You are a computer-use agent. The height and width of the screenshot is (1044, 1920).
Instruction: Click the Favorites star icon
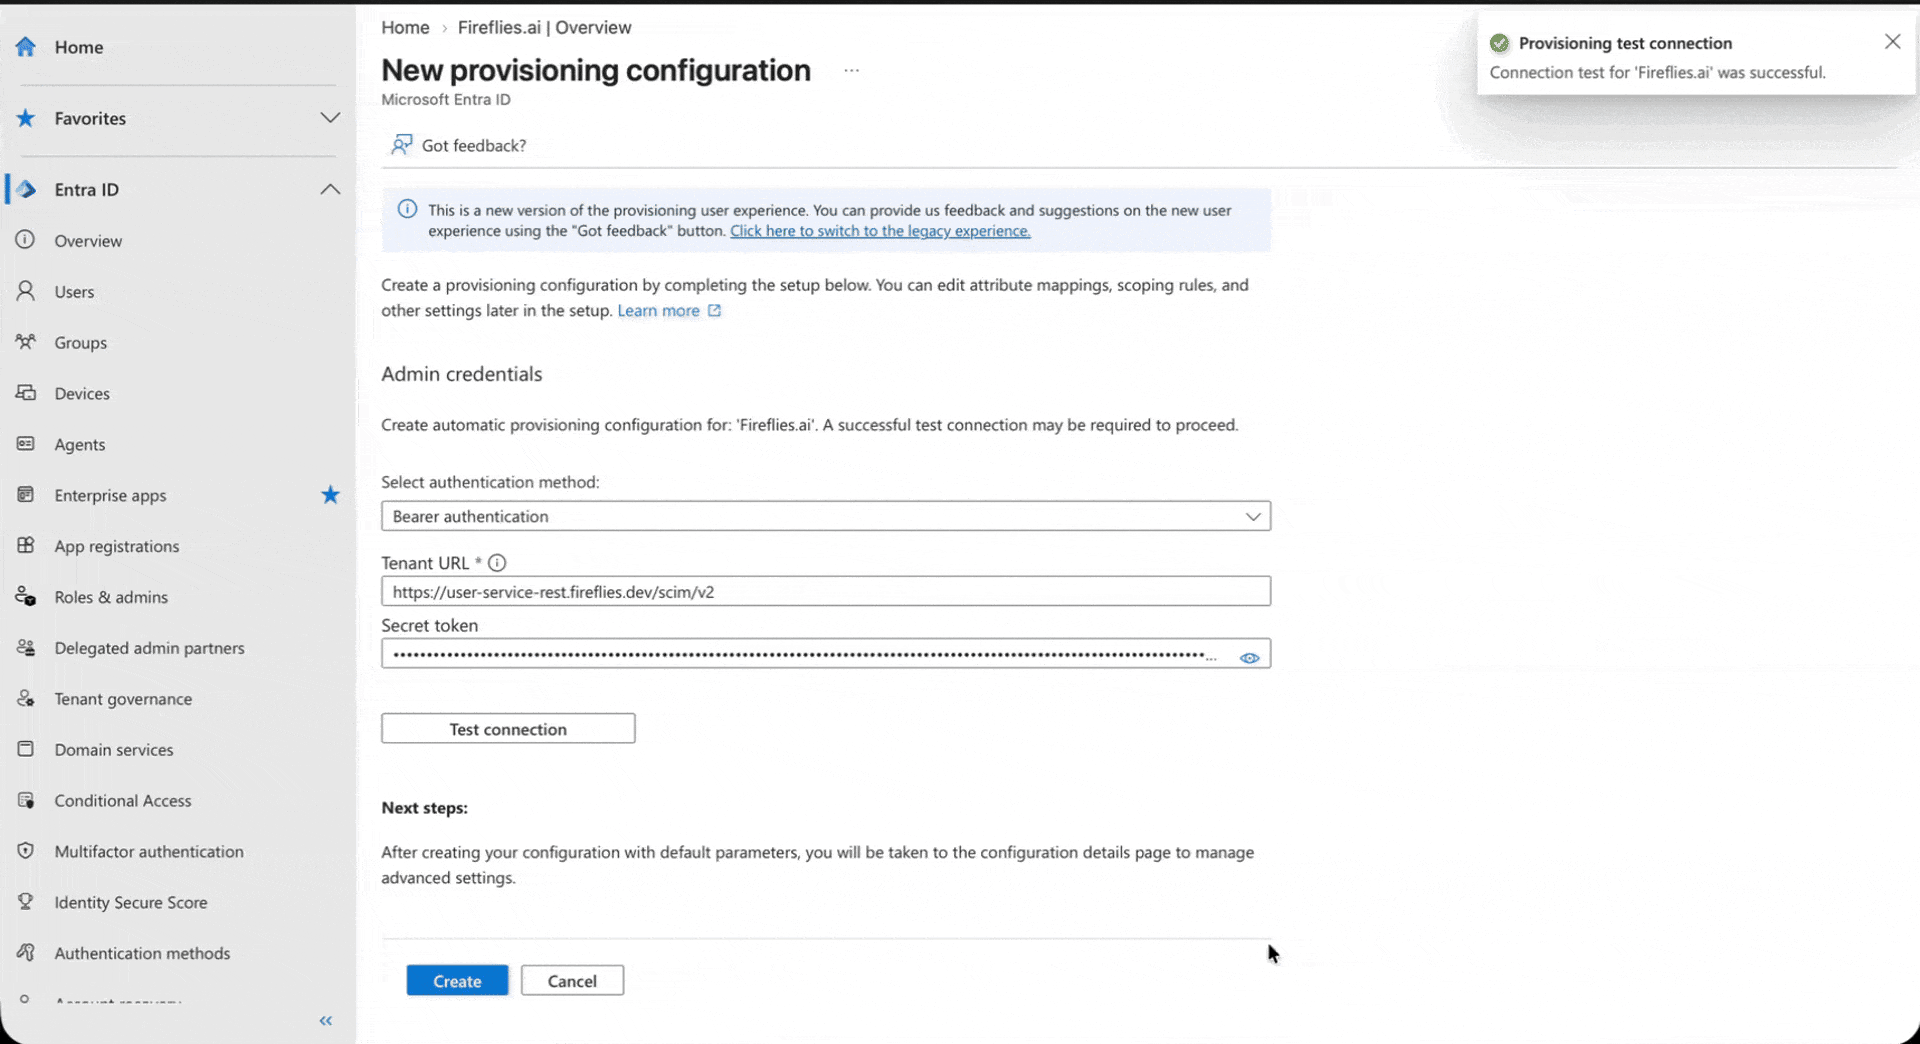(x=26, y=118)
